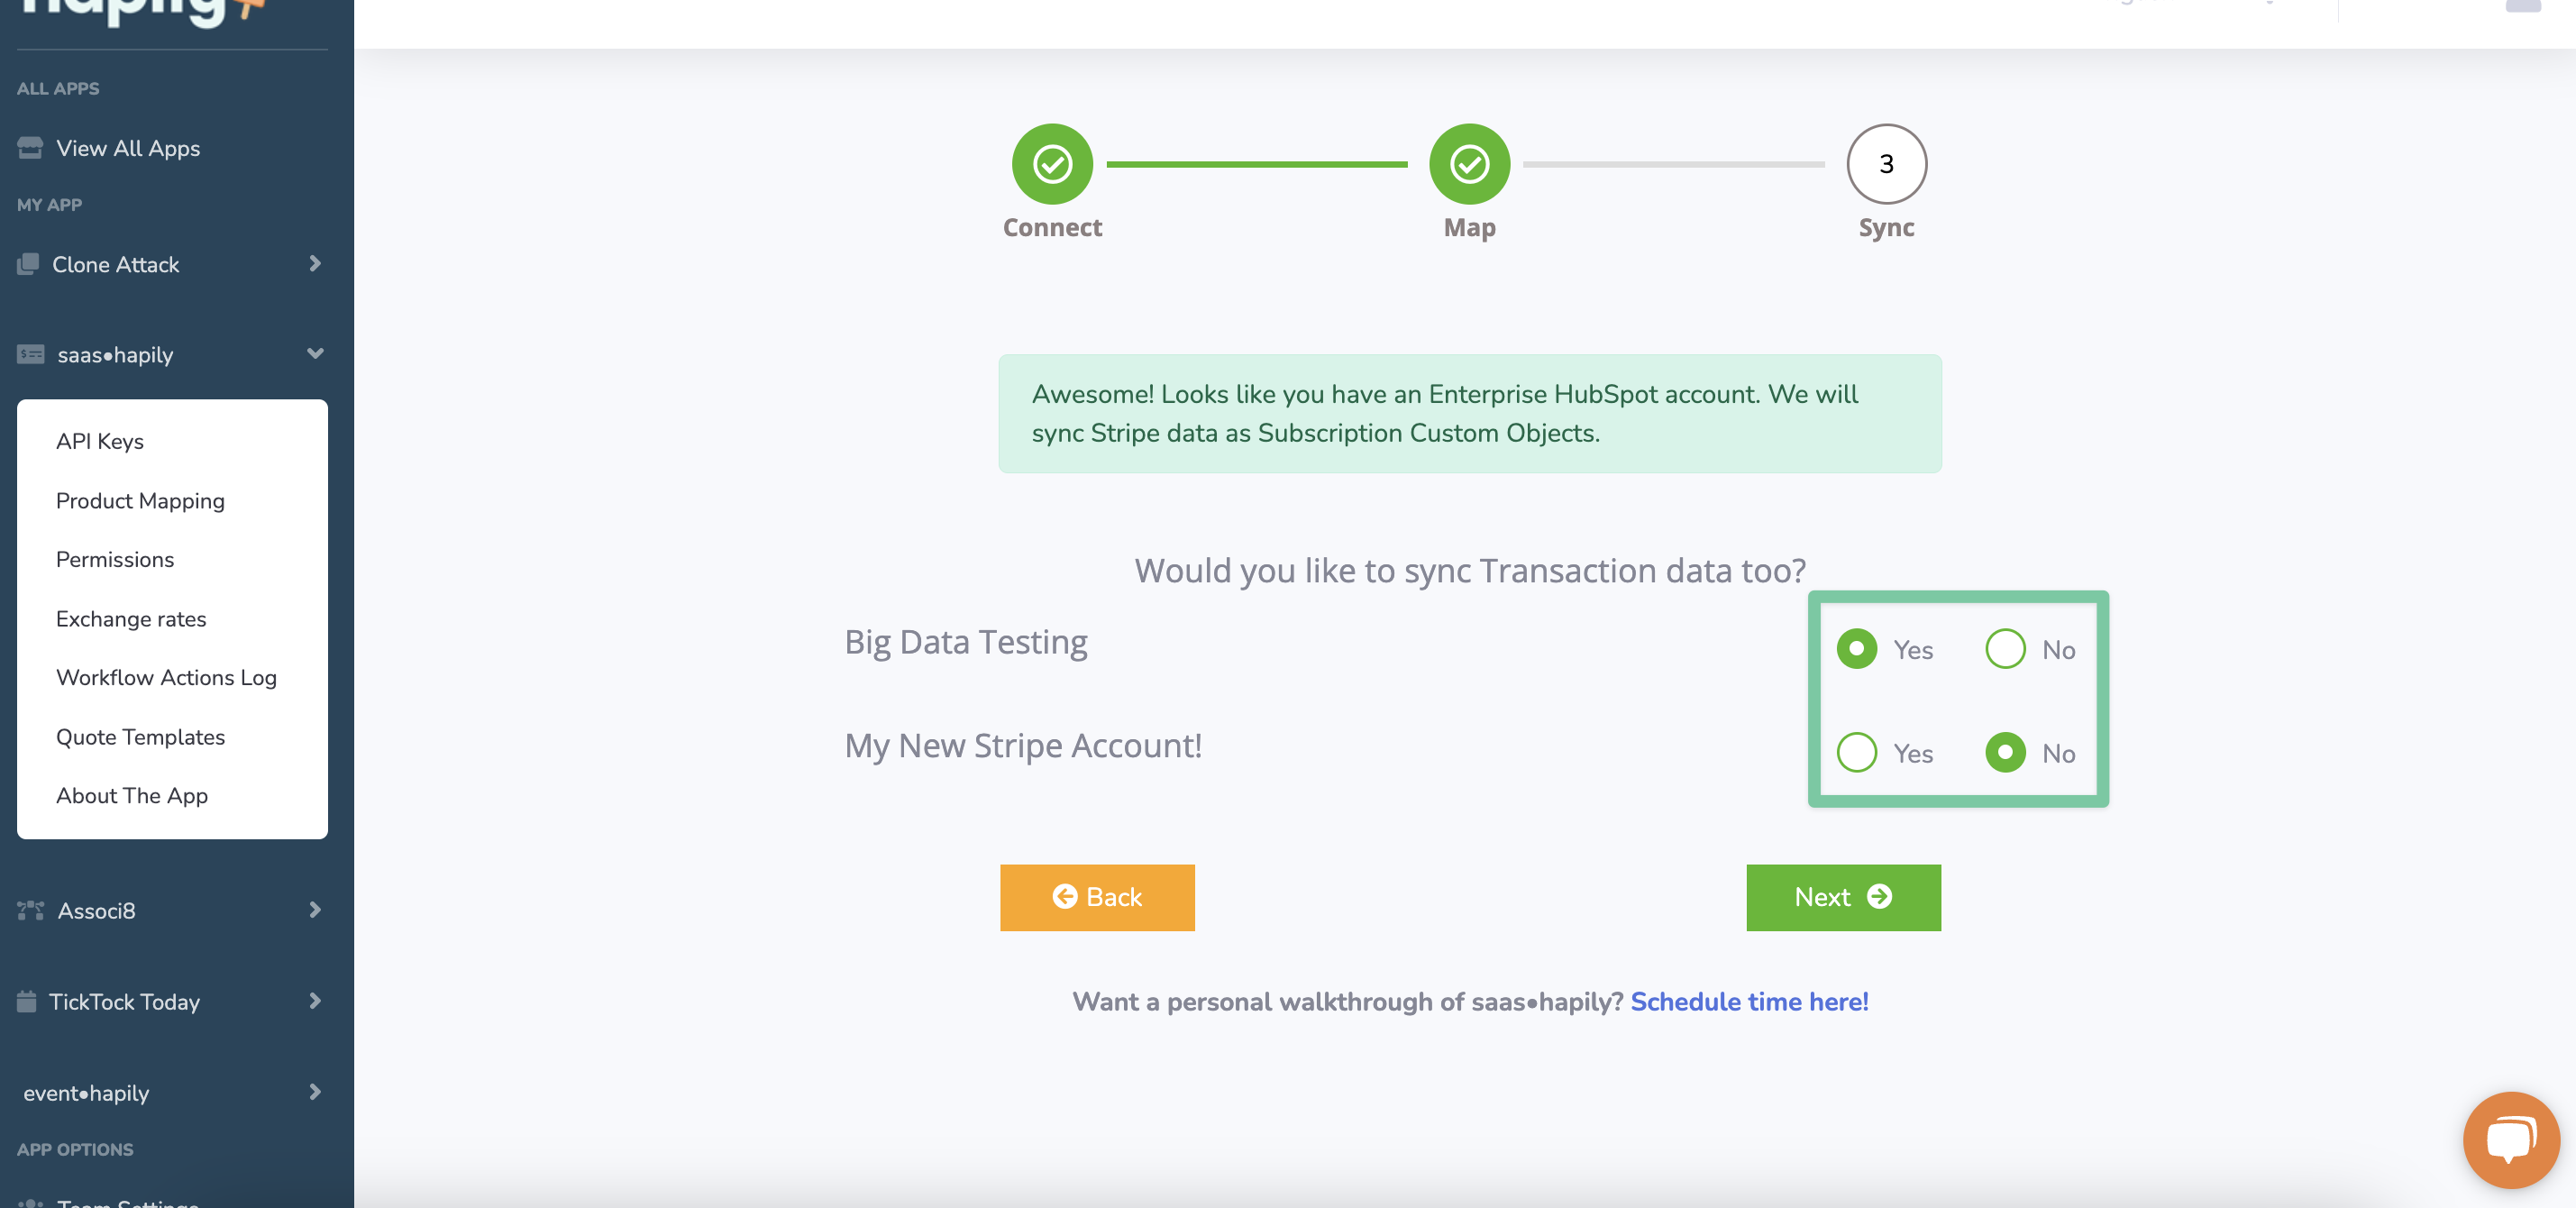Click step 3 Sync progress circle
Image resolution: width=2576 pixels, height=1208 pixels.
pos(1886,164)
